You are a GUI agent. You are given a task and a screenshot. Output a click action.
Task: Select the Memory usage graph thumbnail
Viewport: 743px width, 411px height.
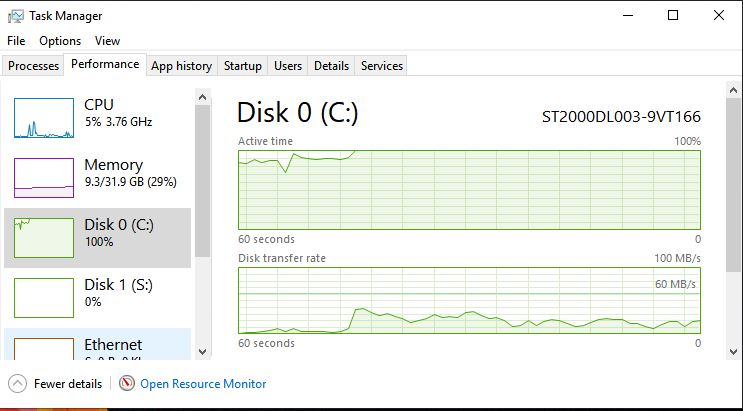(44, 178)
